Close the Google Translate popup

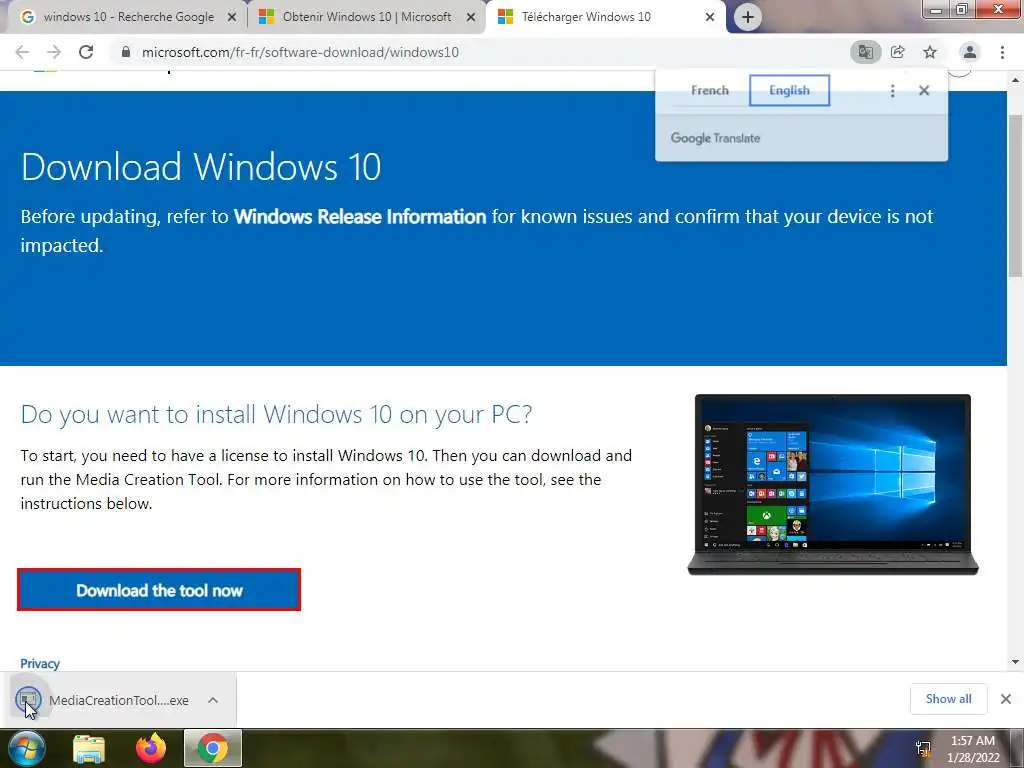(923, 91)
